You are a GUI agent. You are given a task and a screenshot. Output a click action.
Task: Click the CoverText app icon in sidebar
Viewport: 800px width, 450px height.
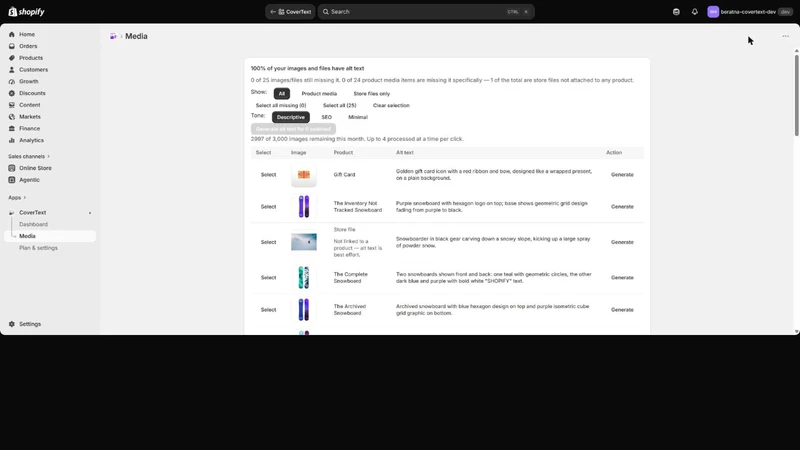(12, 212)
